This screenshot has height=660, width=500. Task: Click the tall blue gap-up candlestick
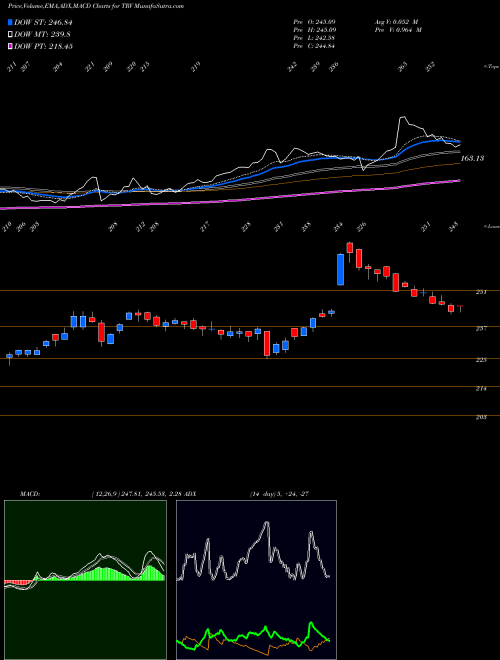(340, 269)
